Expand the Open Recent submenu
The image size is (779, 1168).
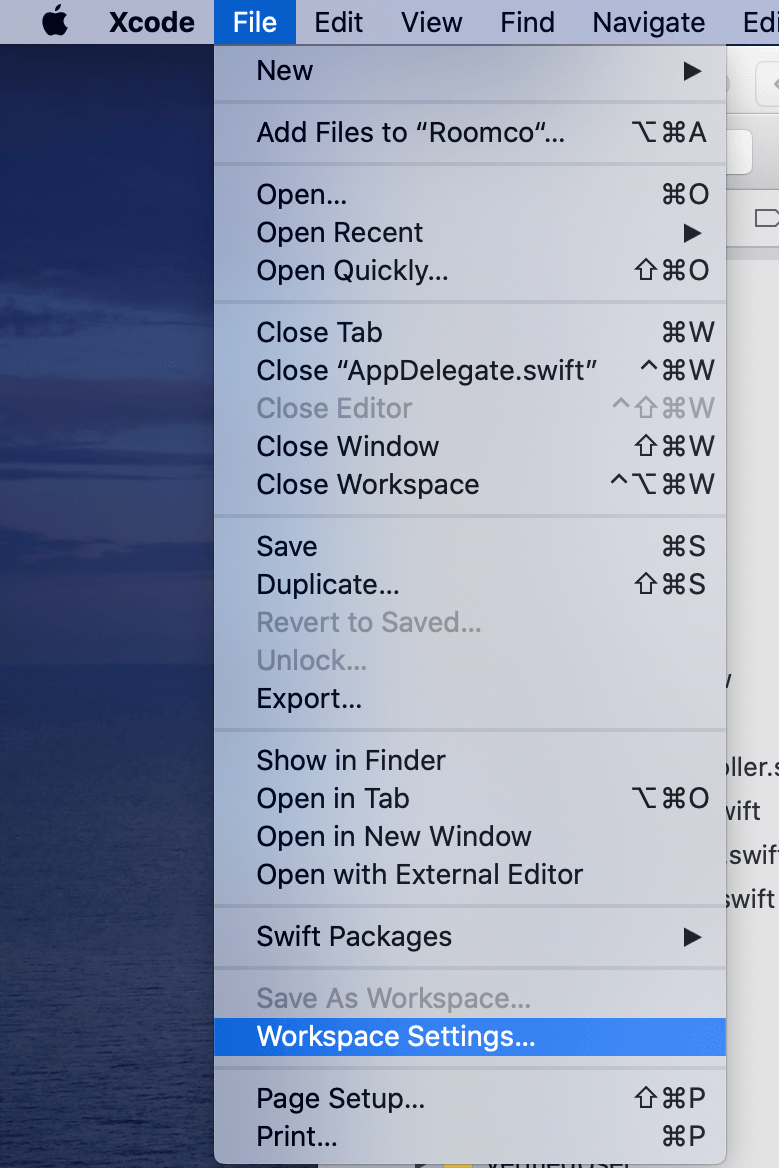pos(339,232)
